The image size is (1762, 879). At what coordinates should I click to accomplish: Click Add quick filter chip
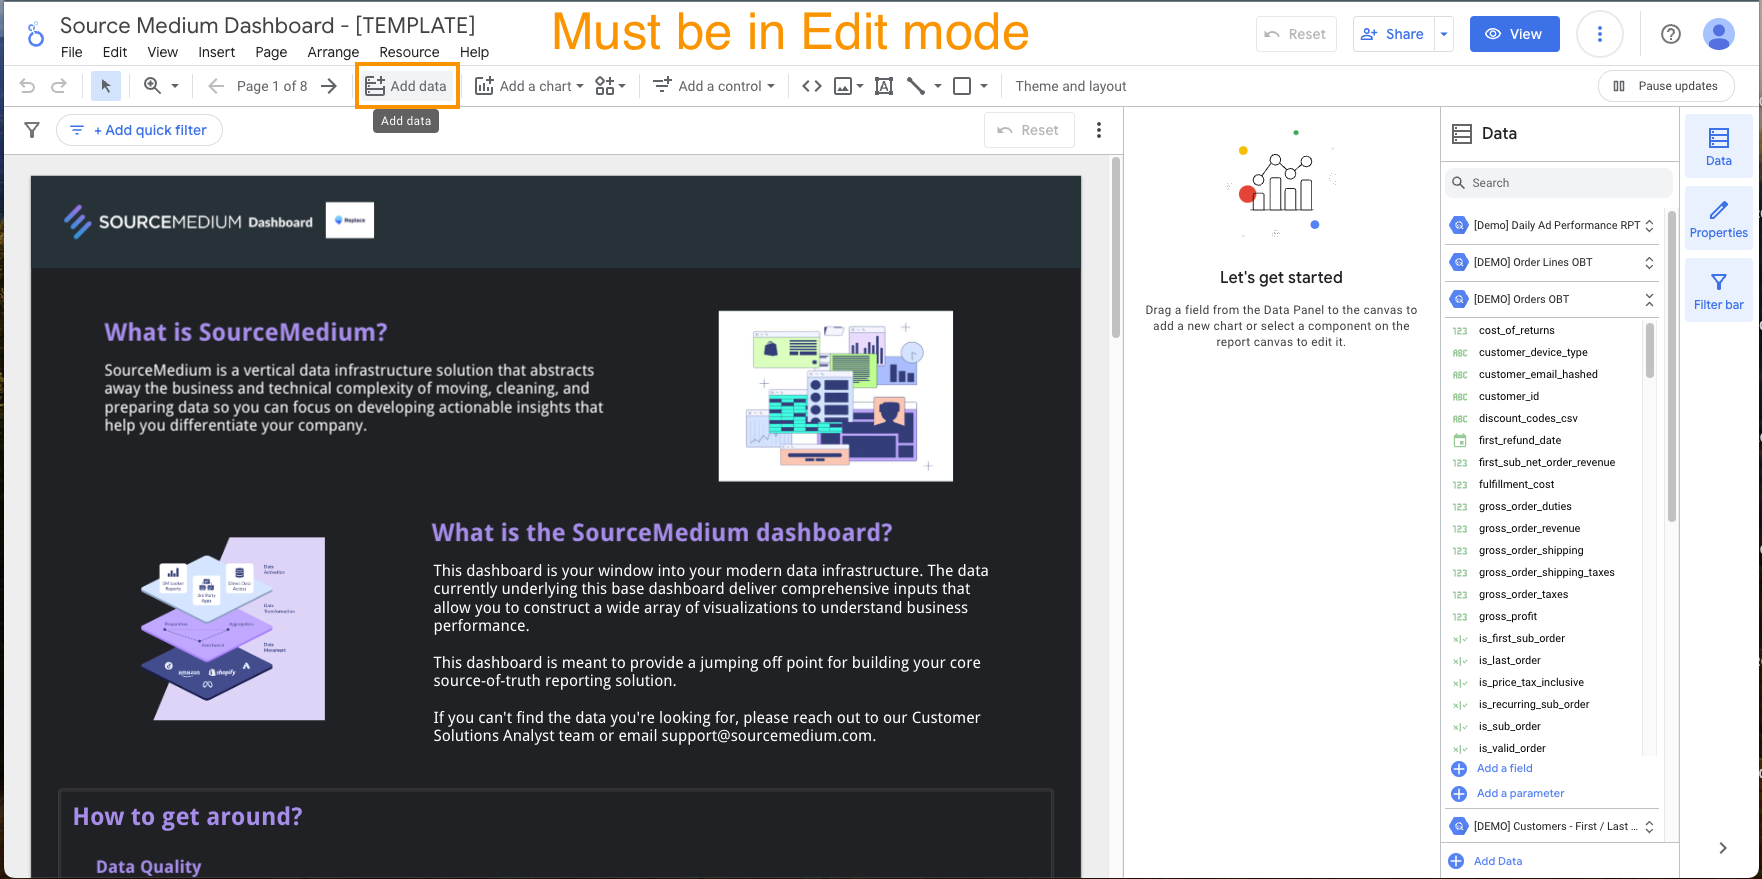click(139, 130)
